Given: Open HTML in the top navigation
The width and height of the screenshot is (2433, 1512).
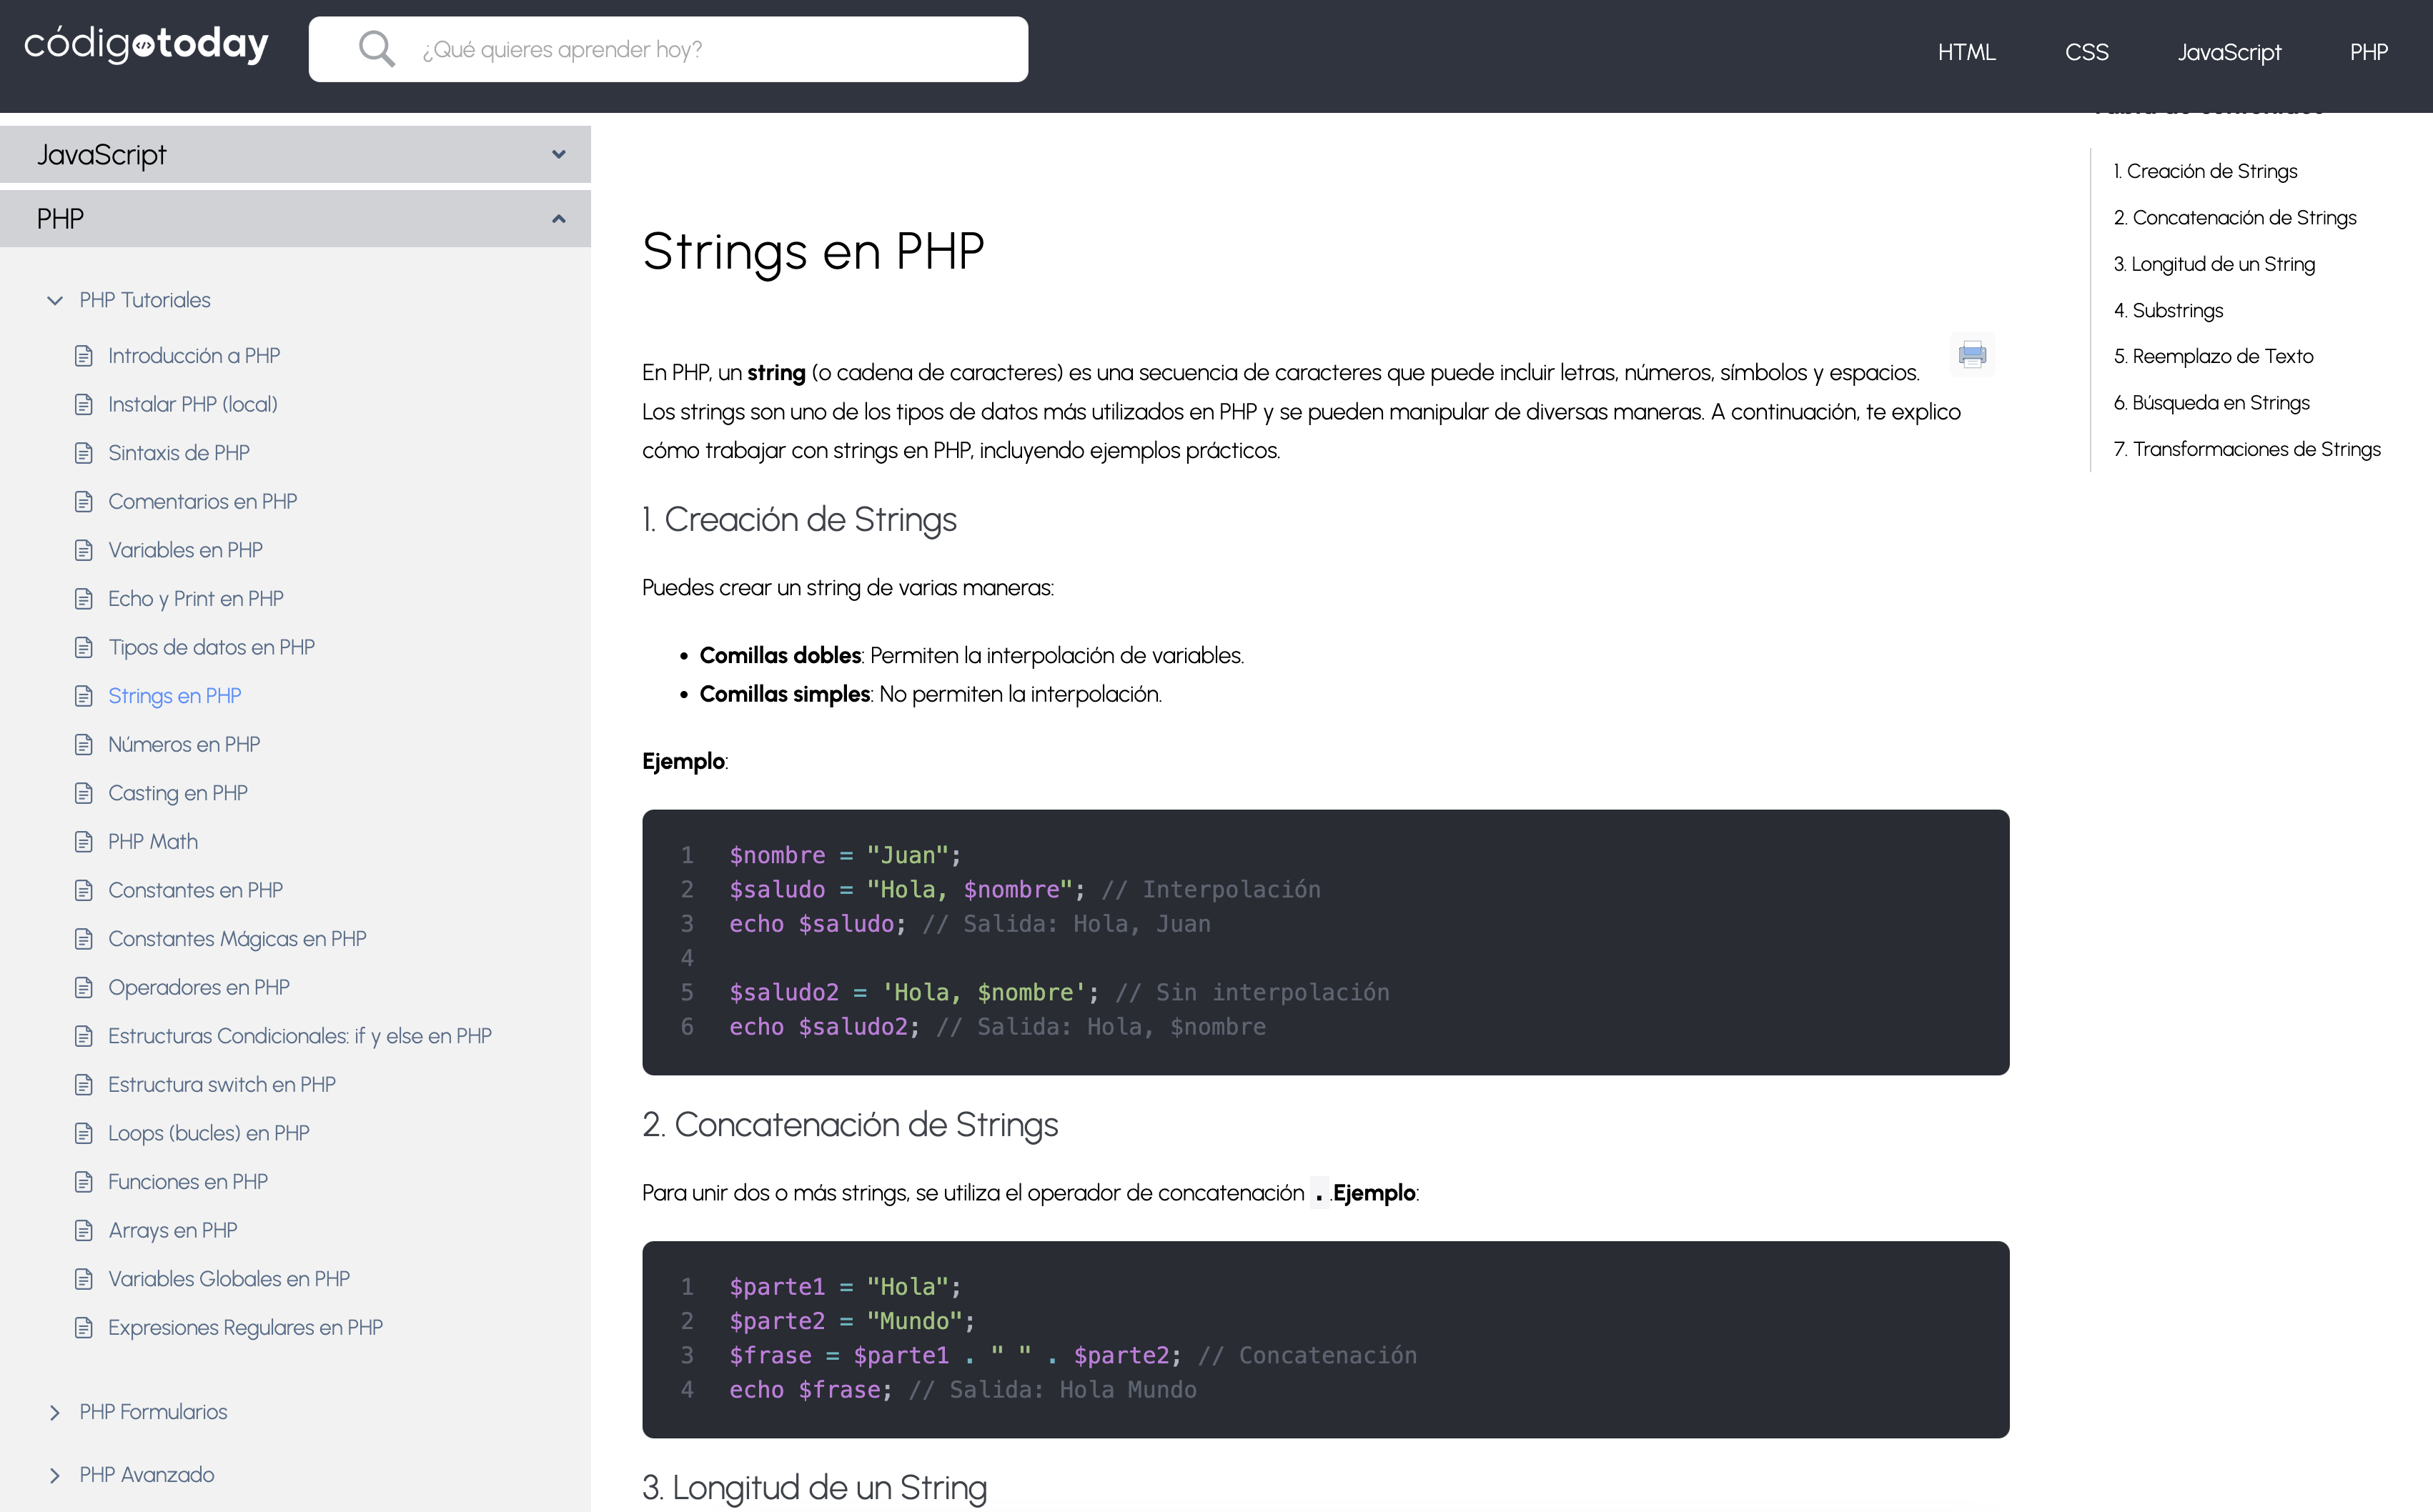Looking at the screenshot, I should pyautogui.click(x=1966, y=52).
